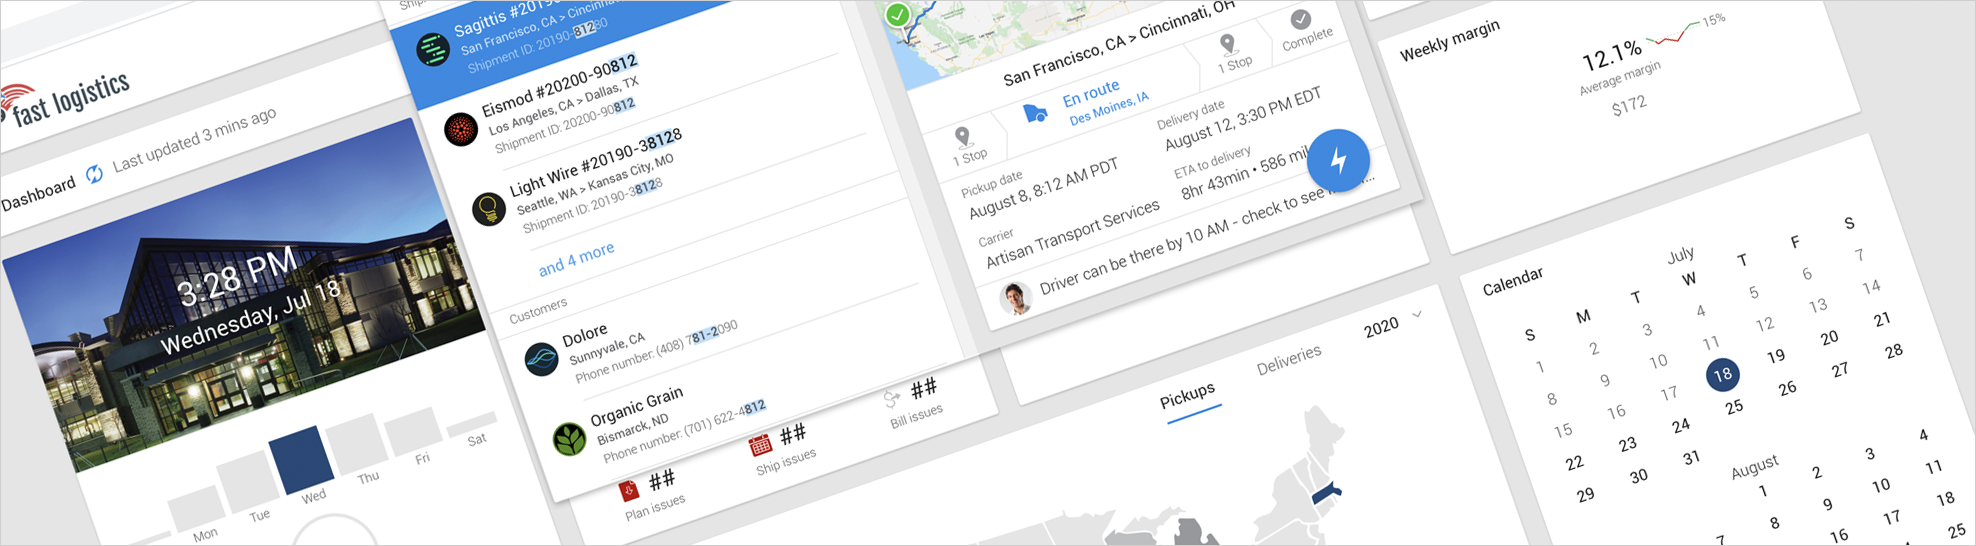Click the highlighted state on the map

coord(1325,491)
